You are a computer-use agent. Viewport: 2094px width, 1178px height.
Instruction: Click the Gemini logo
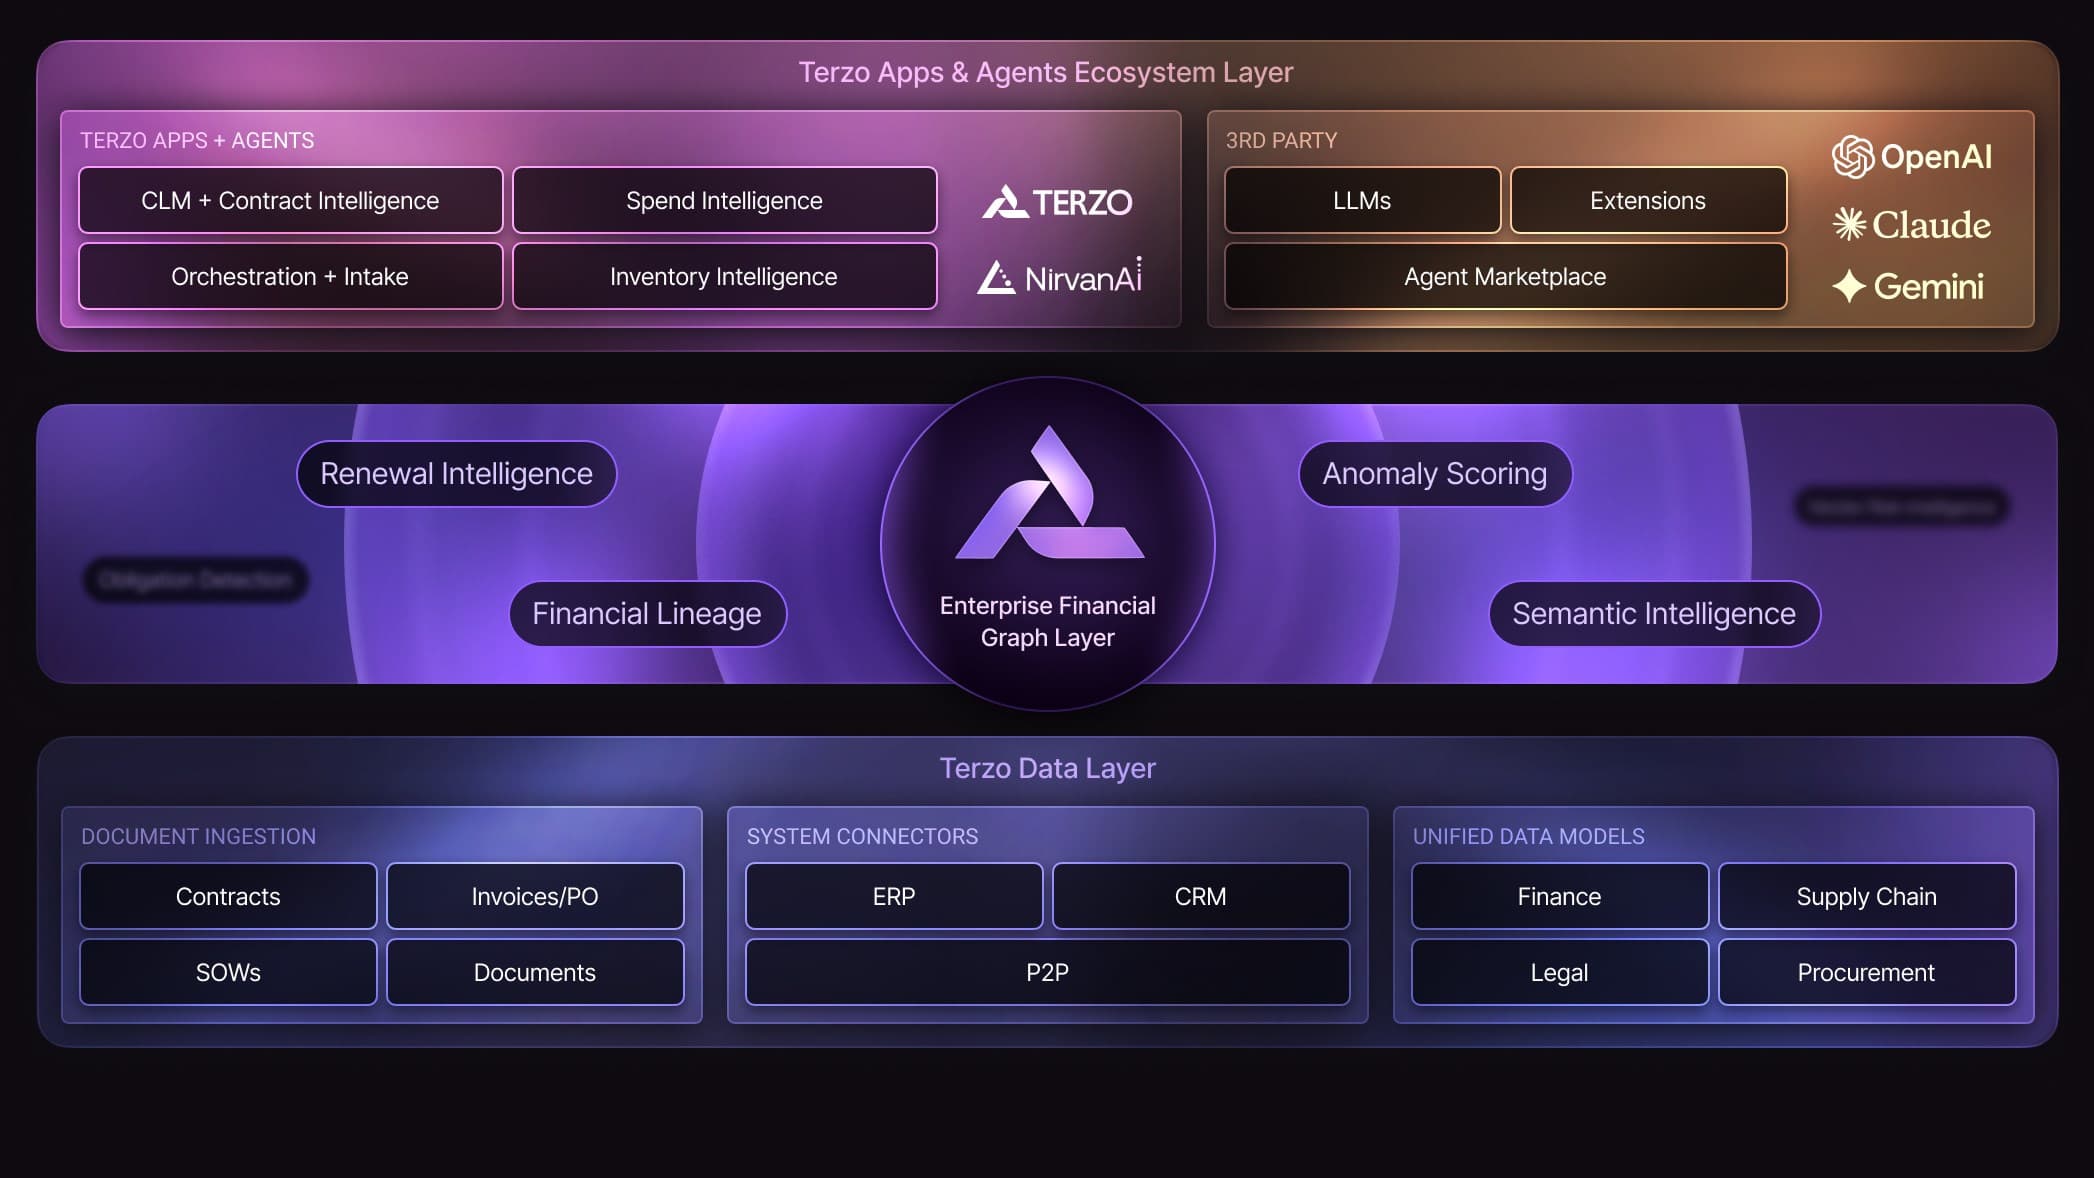pyautogui.click(x=1908, y=287)
